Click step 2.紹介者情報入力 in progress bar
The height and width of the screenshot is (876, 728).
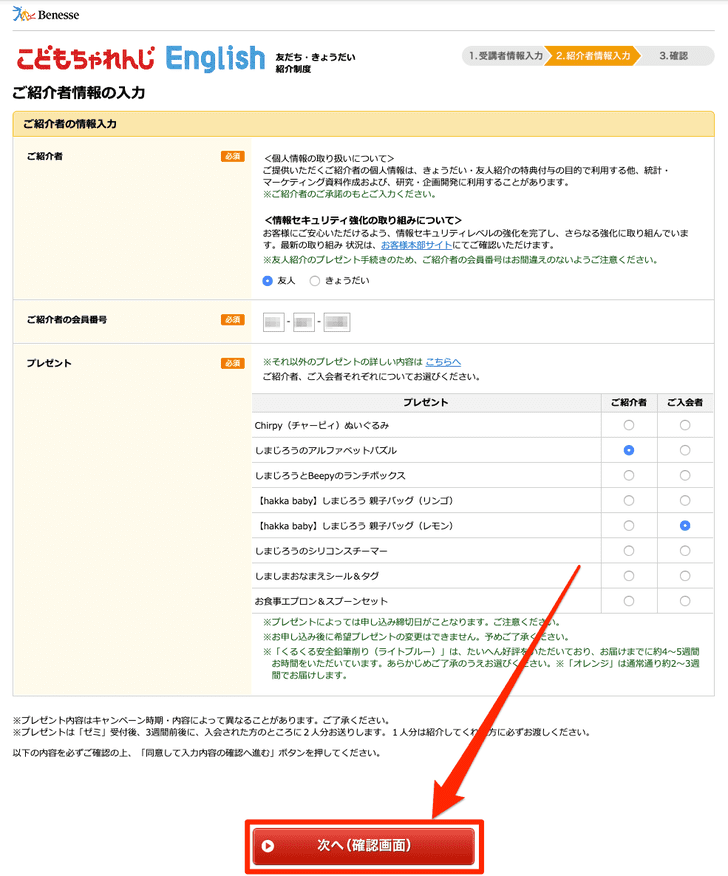tap(593, 56)
